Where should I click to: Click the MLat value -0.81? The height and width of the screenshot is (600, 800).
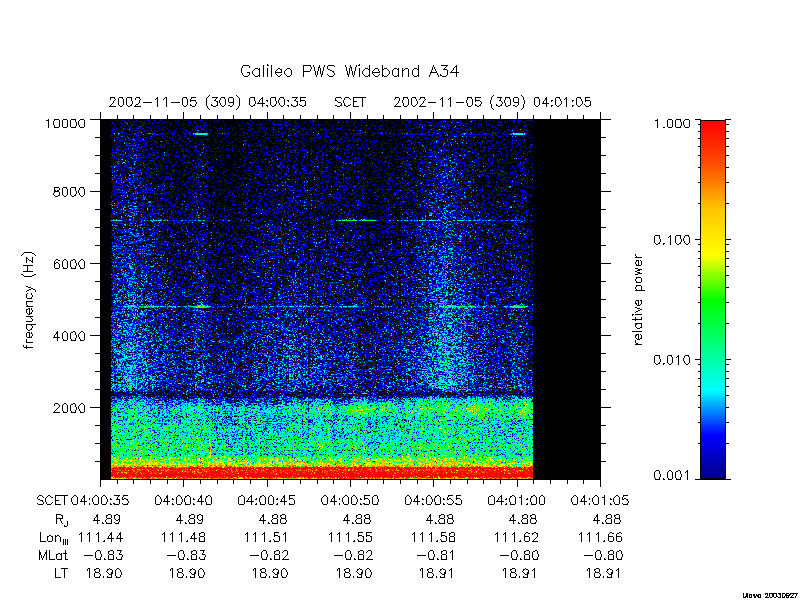434,556
